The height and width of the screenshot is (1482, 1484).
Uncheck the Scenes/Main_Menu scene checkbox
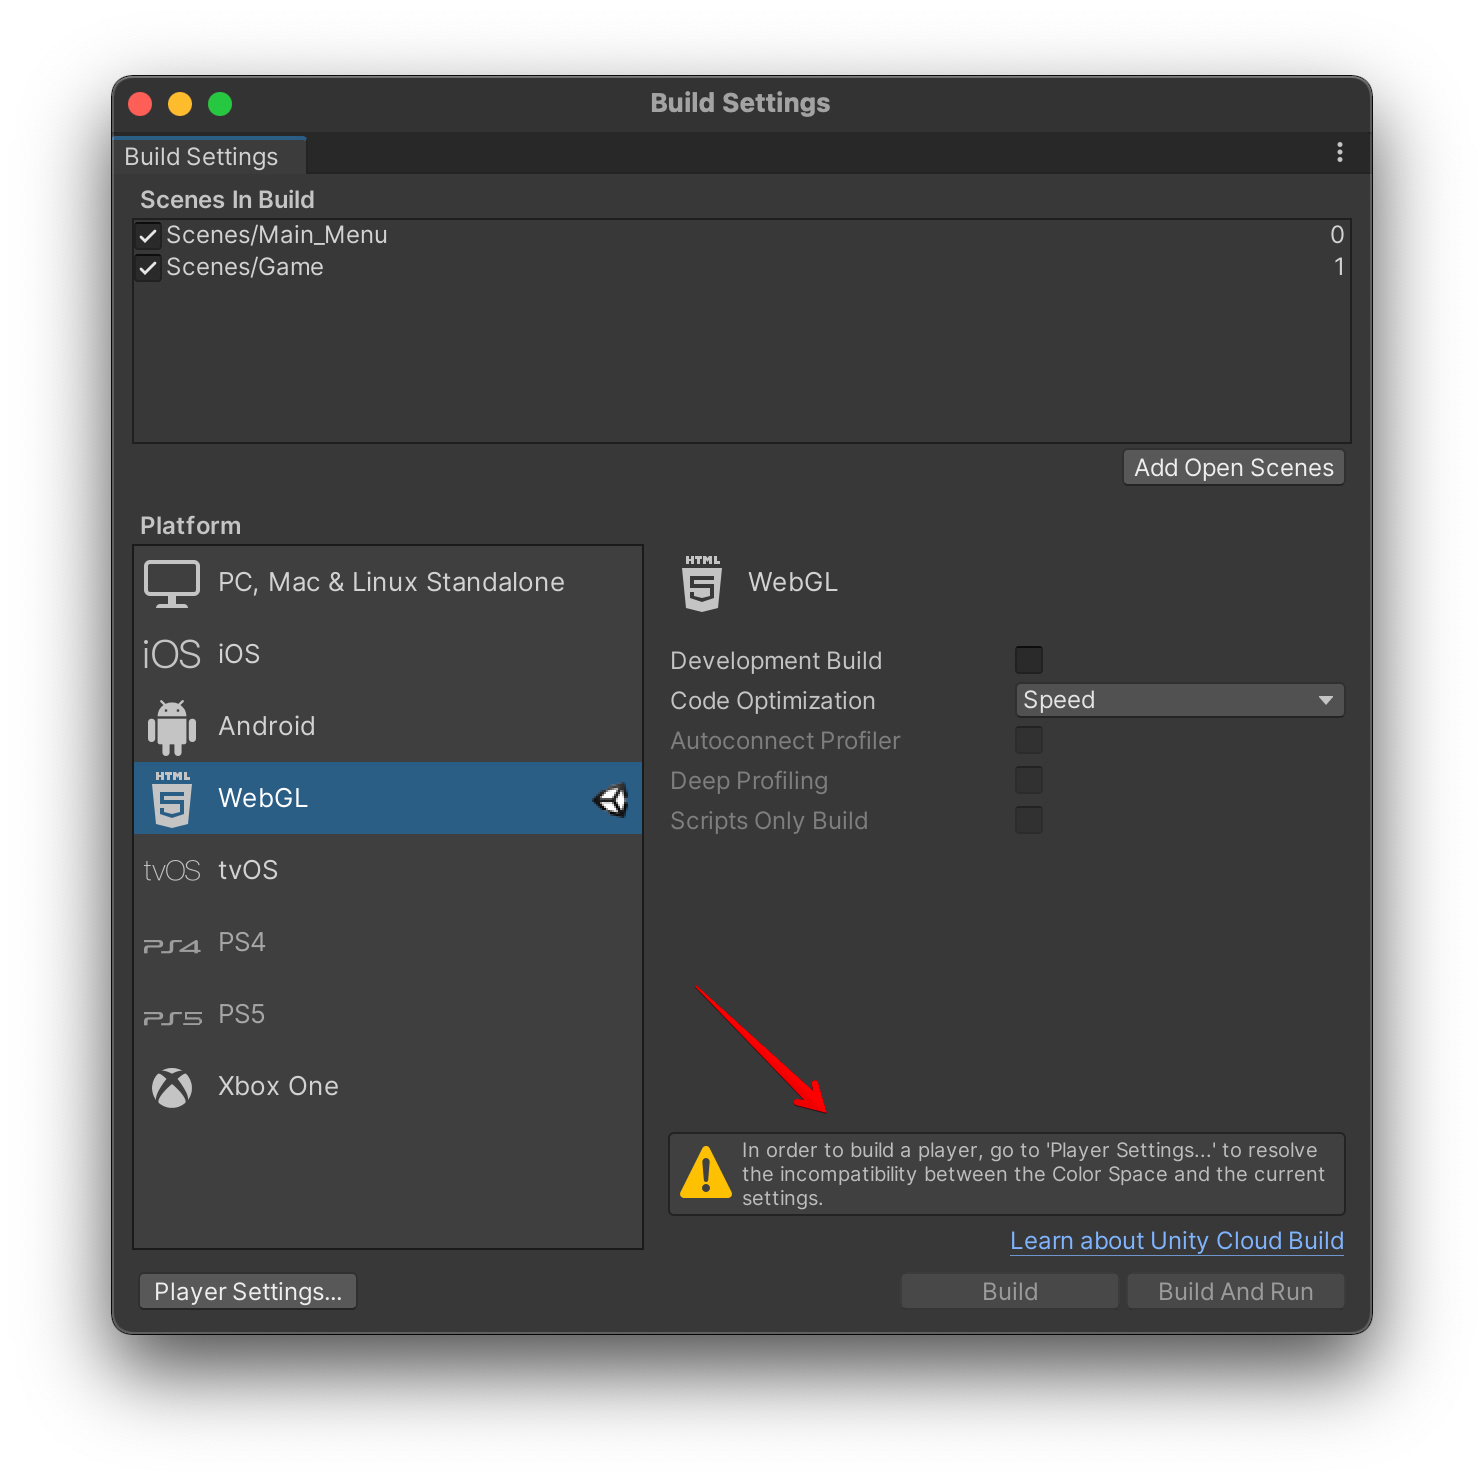click(148, 236)
